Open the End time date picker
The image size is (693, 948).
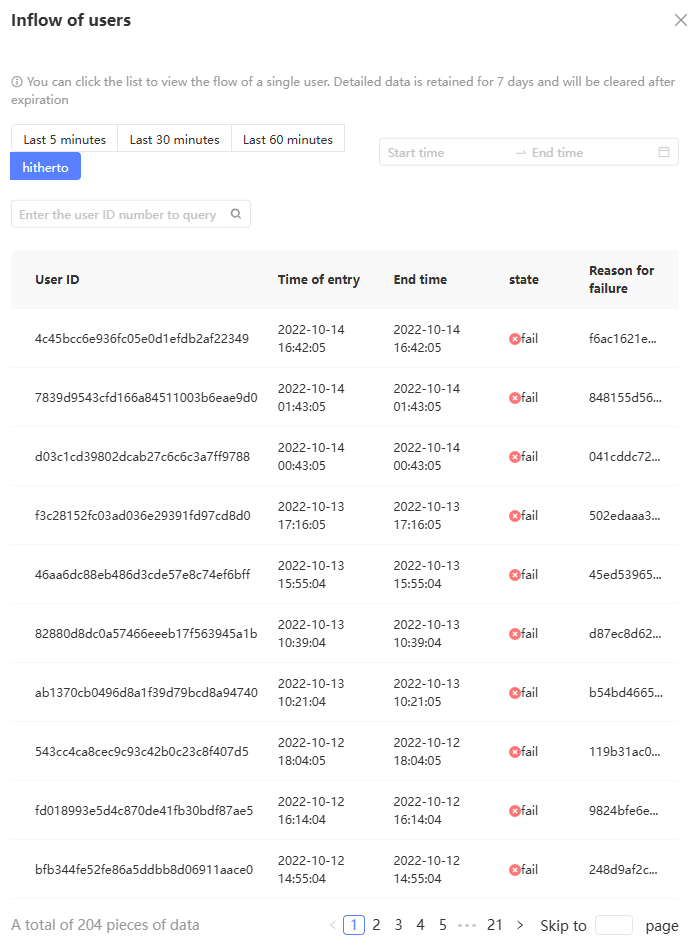click(x=580, y=152)
